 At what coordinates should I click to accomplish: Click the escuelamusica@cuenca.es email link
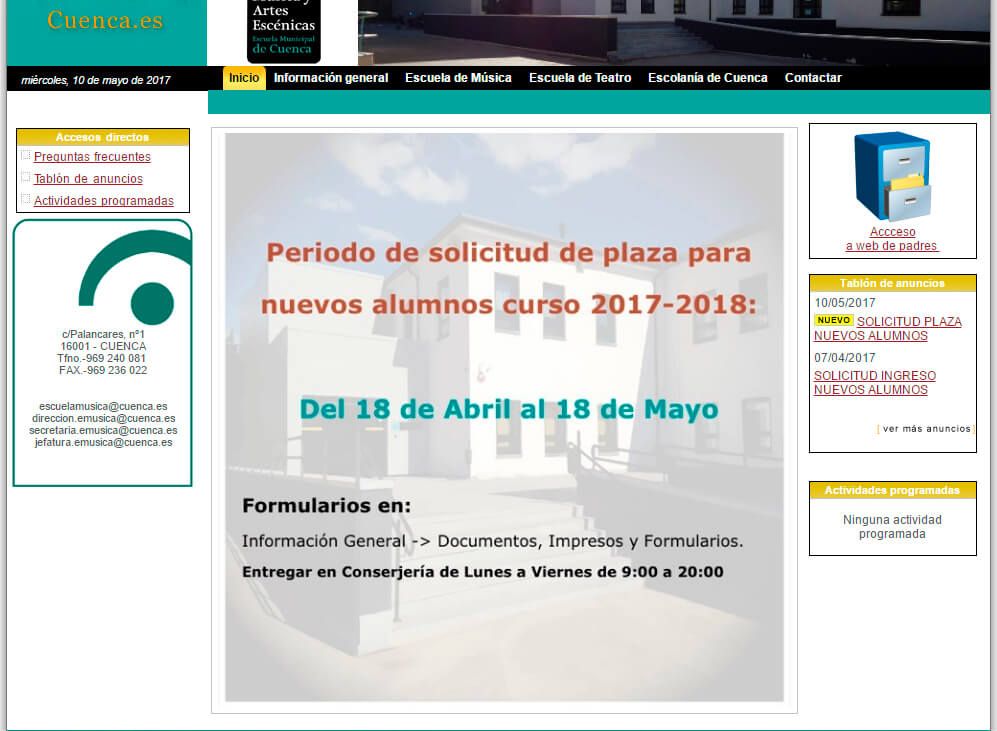coord(102,408)
